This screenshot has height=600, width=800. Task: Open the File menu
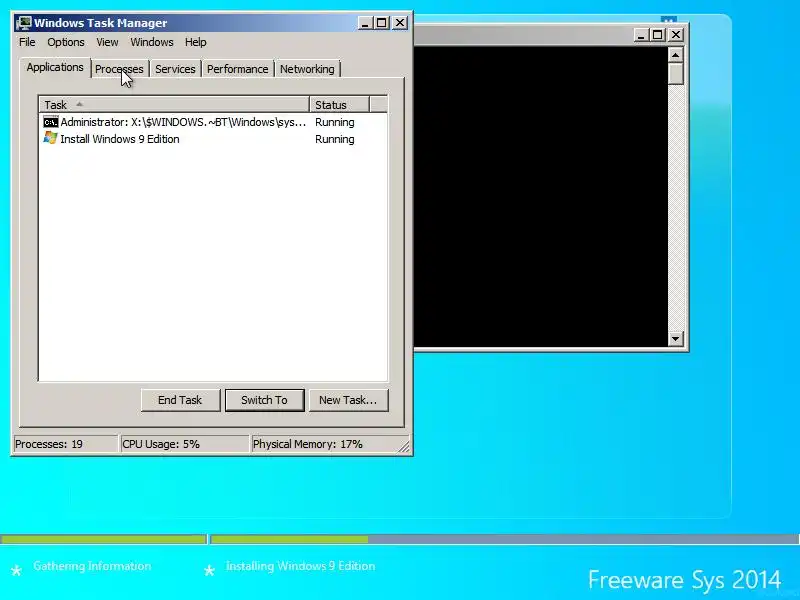tap(27, 42)
